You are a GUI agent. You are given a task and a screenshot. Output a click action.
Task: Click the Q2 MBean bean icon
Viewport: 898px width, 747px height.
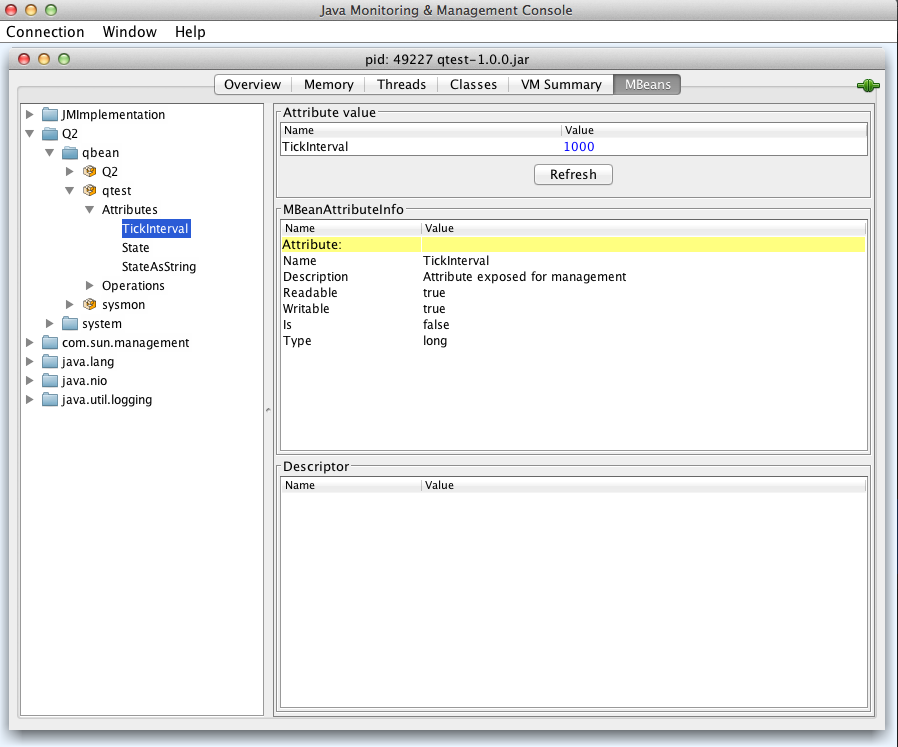point(89,172)
